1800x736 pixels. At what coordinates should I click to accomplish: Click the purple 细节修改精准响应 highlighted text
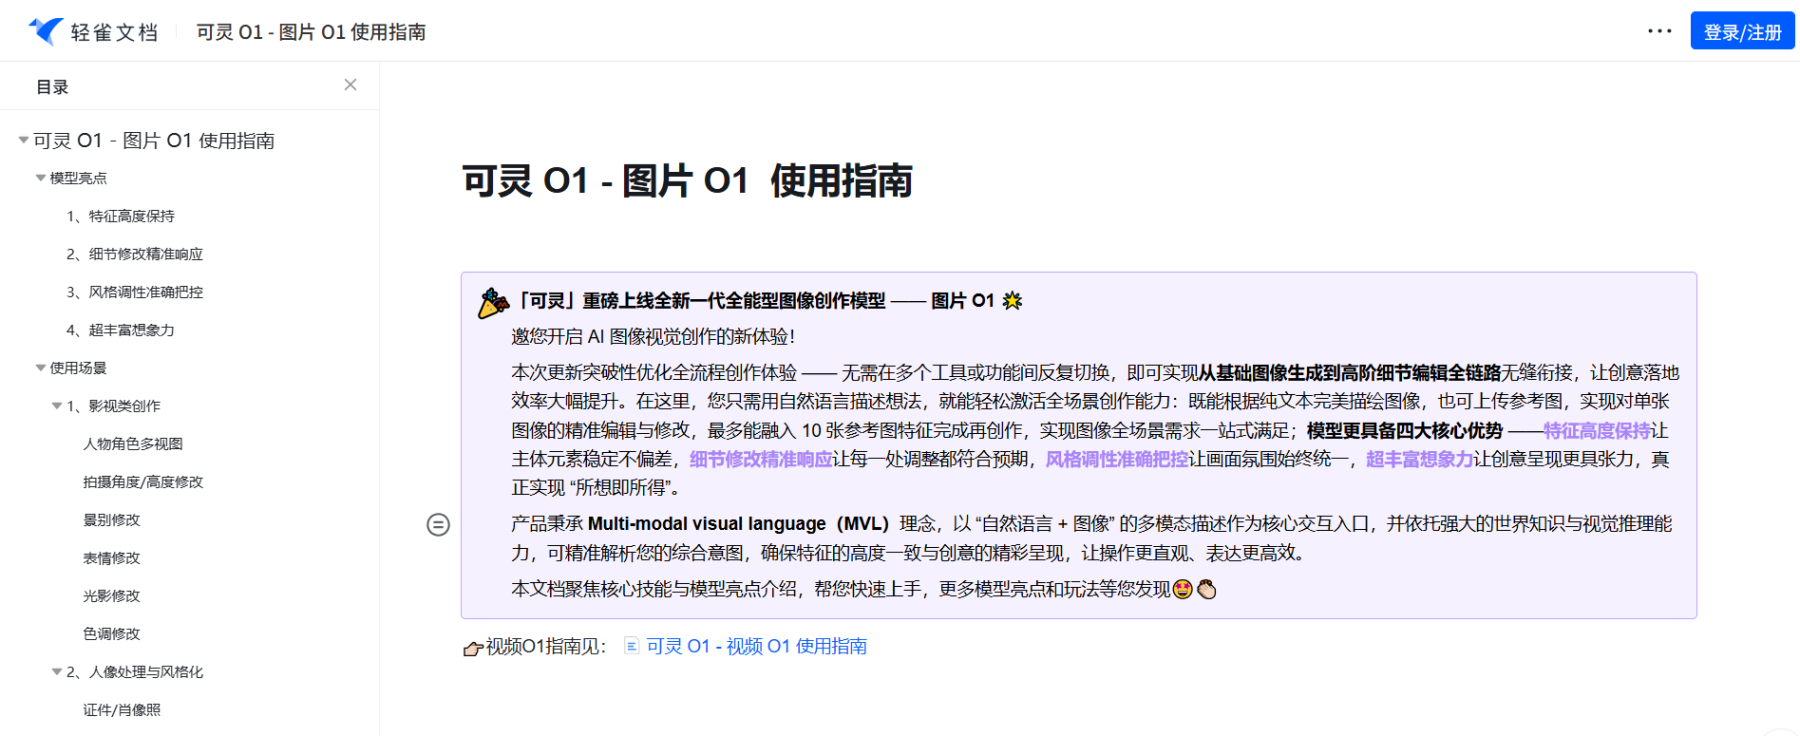pos(761,459)
